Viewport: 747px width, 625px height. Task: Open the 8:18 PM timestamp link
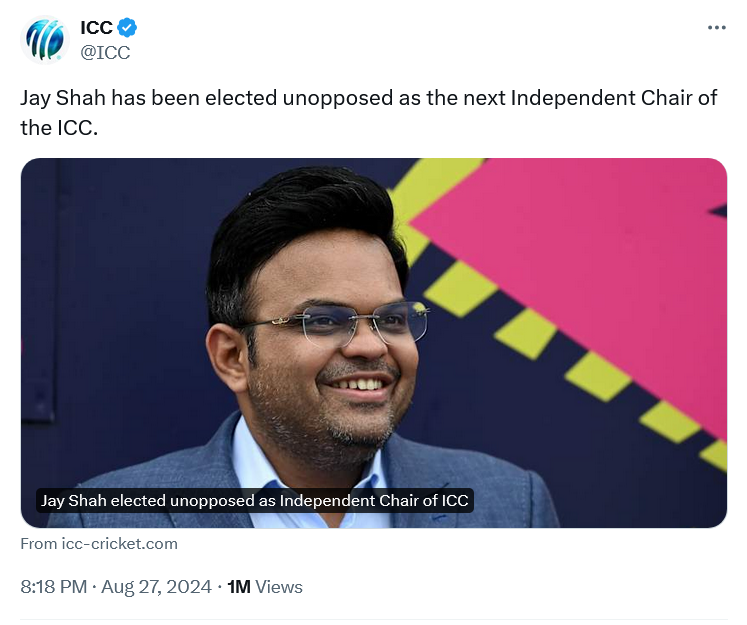click(x=54, y=587)
